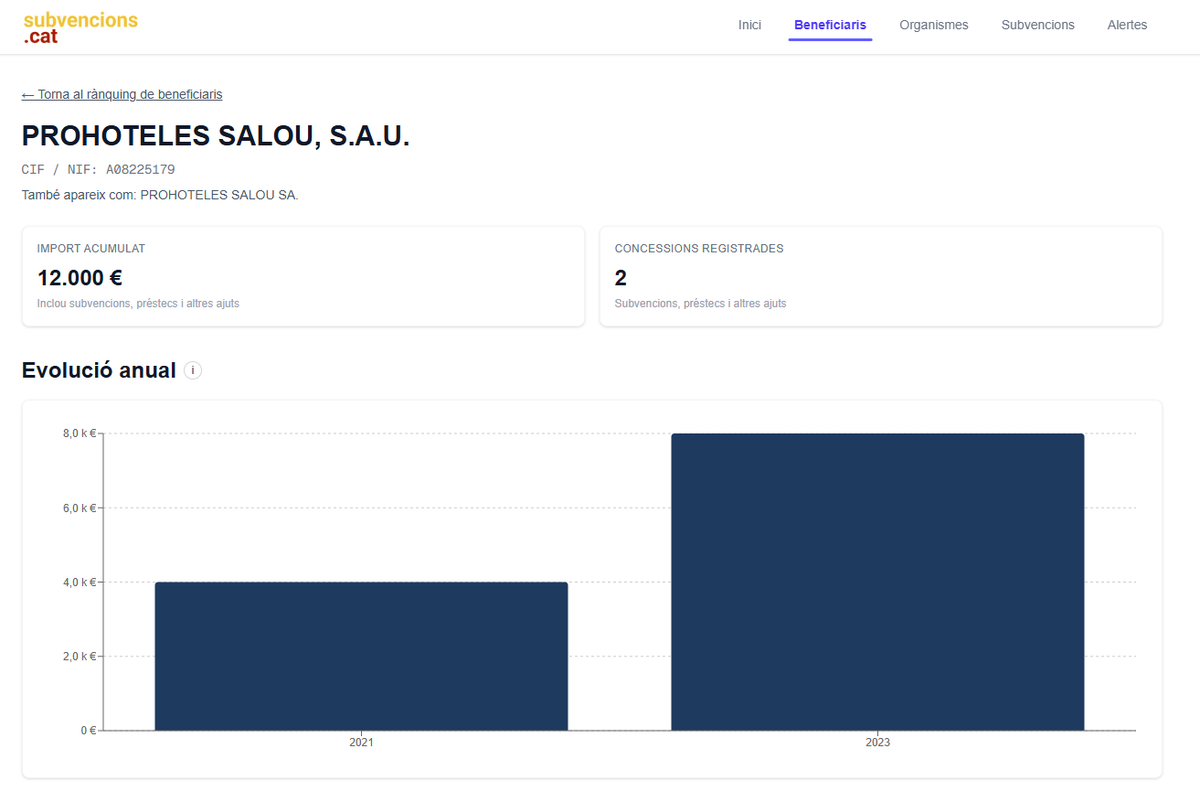Follow the Torna al rànquing de beneficiaris link
Screen dimensions: 1200x802
coord(122,94)
